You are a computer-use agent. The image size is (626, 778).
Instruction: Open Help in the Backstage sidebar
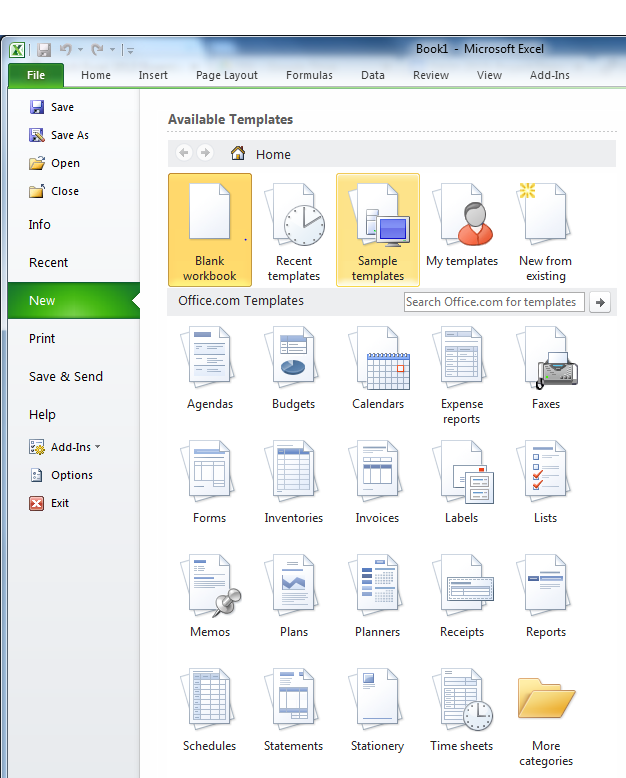pos(42,414)
